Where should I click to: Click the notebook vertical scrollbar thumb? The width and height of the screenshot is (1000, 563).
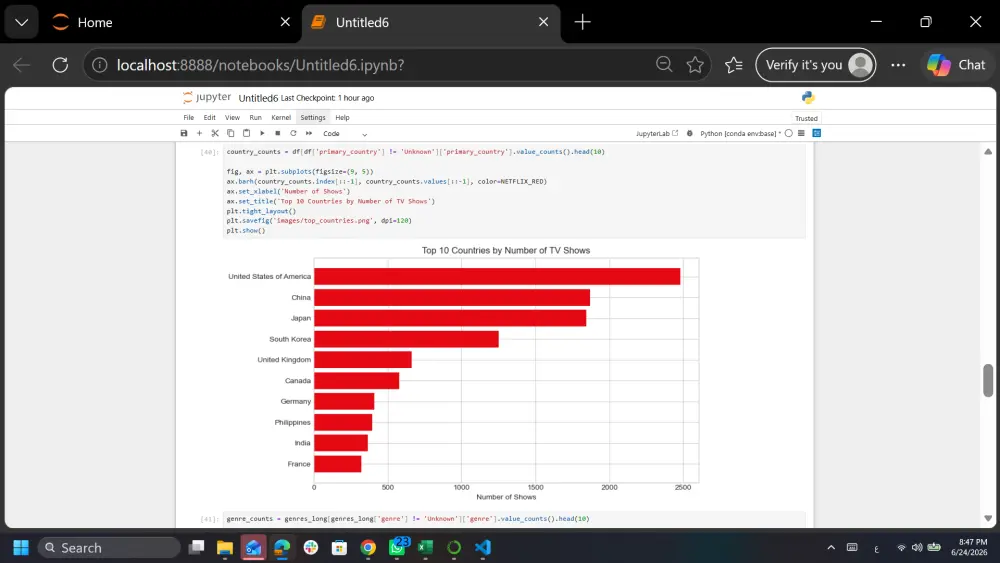[988, 381]
